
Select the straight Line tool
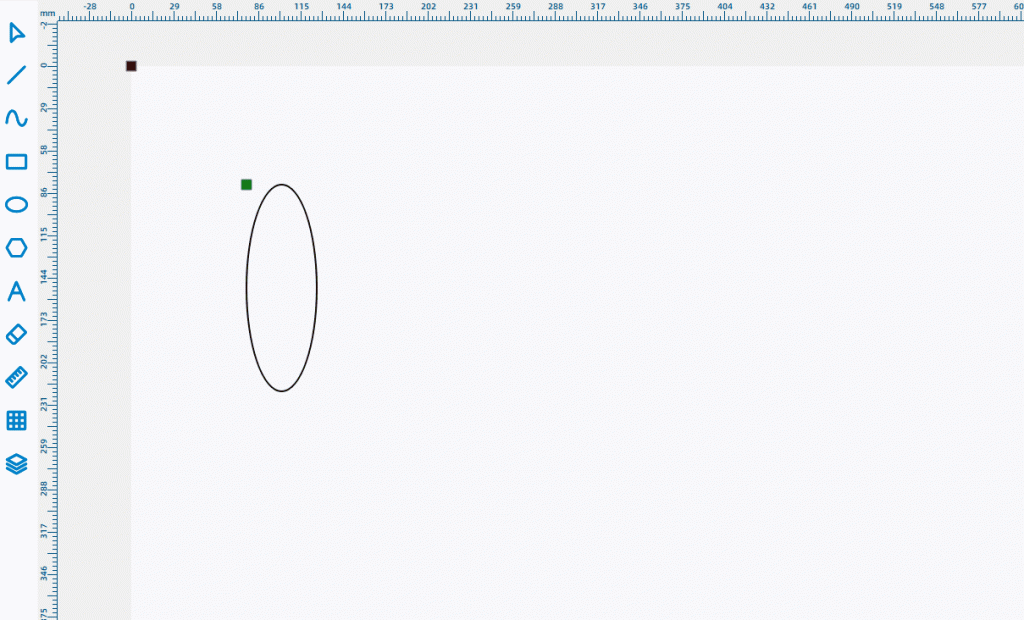coord(16,75)
